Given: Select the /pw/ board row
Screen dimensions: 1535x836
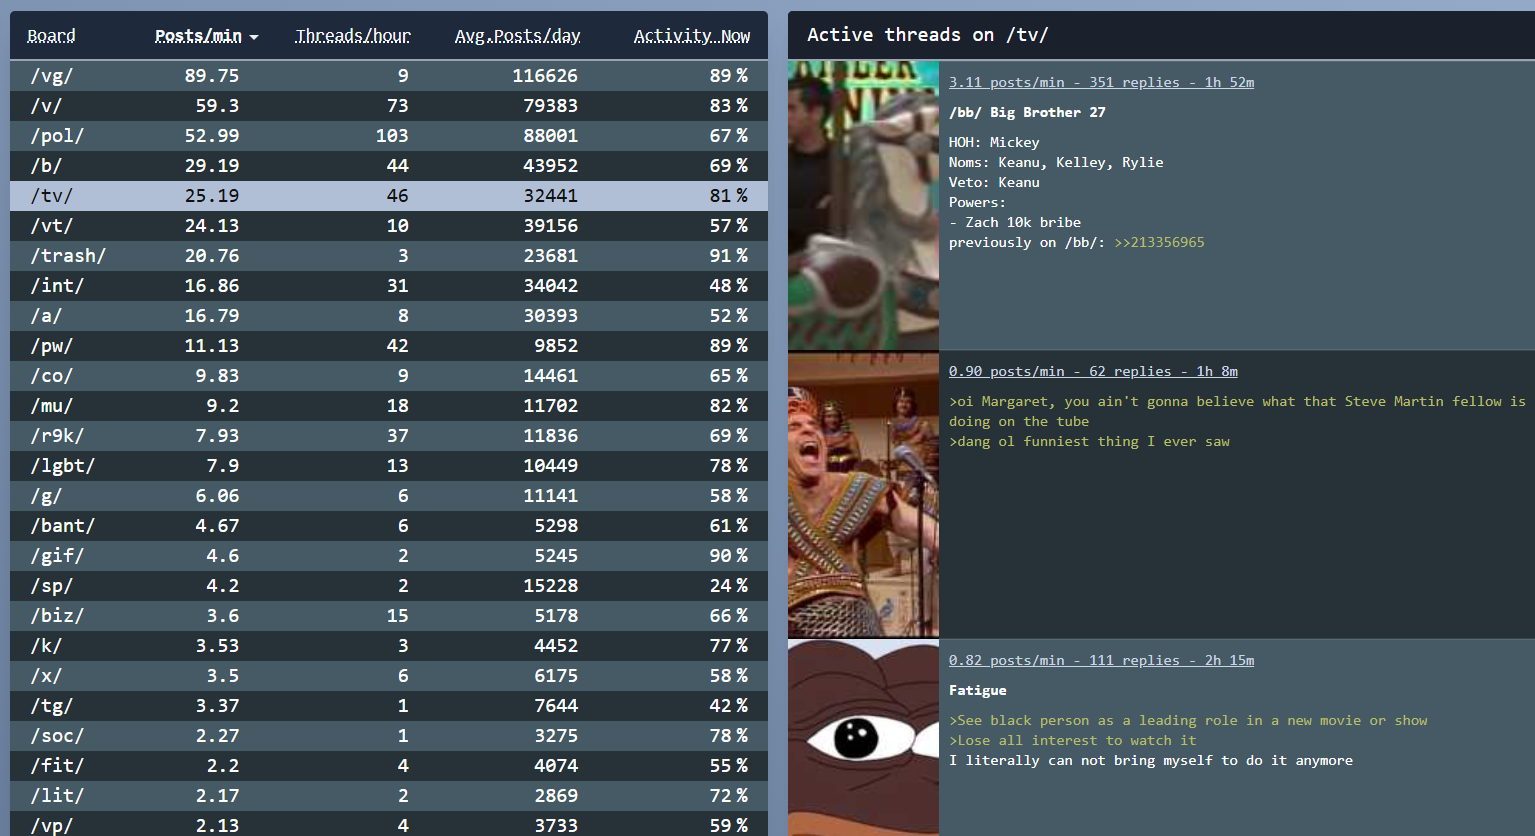Looking at the screenshot, I should coord(389,346).
